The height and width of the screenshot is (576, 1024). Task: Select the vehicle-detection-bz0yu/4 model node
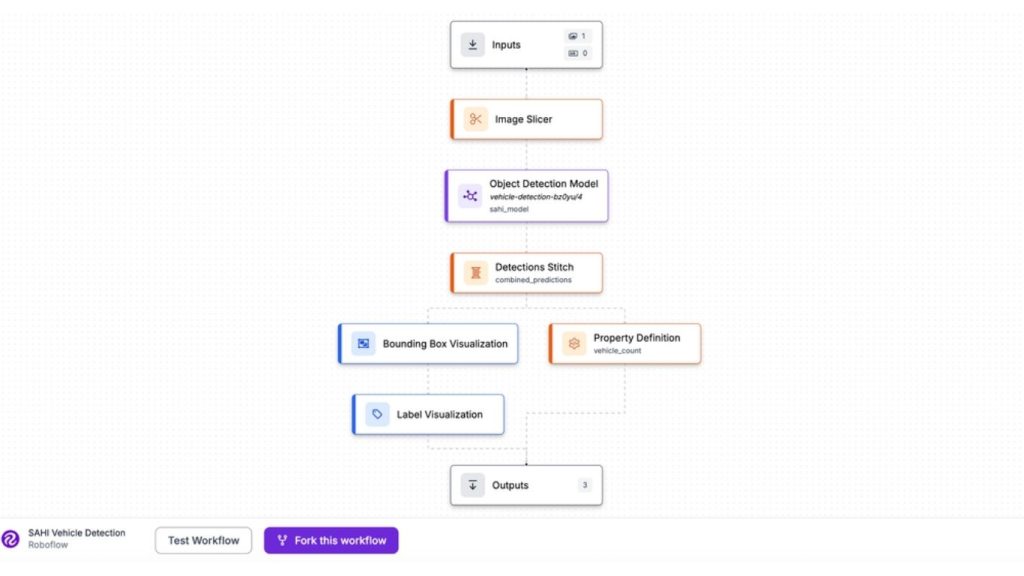click(x=526, y=196)
